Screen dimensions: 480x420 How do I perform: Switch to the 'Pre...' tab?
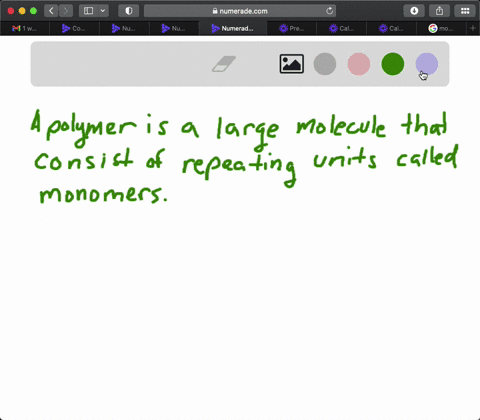pyautogui.click(x=292, y=29)
